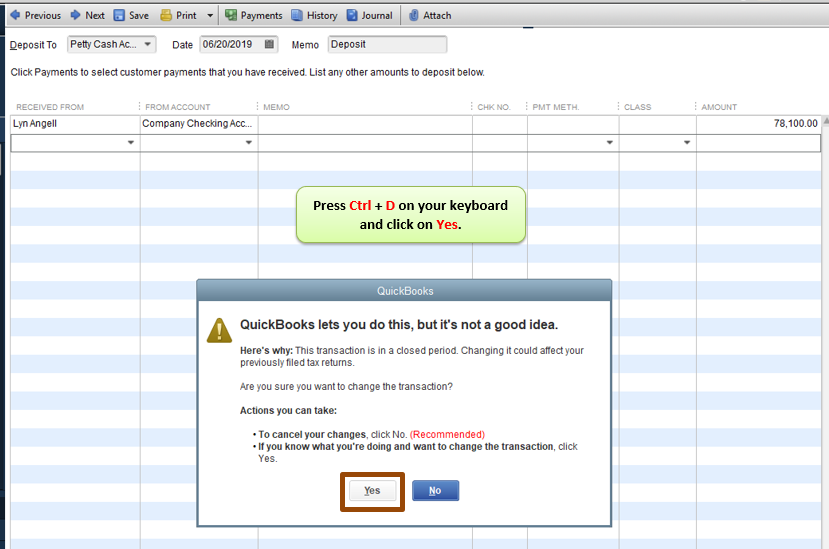Click the memo cell in Lyn Angell row

click(365, 124)
